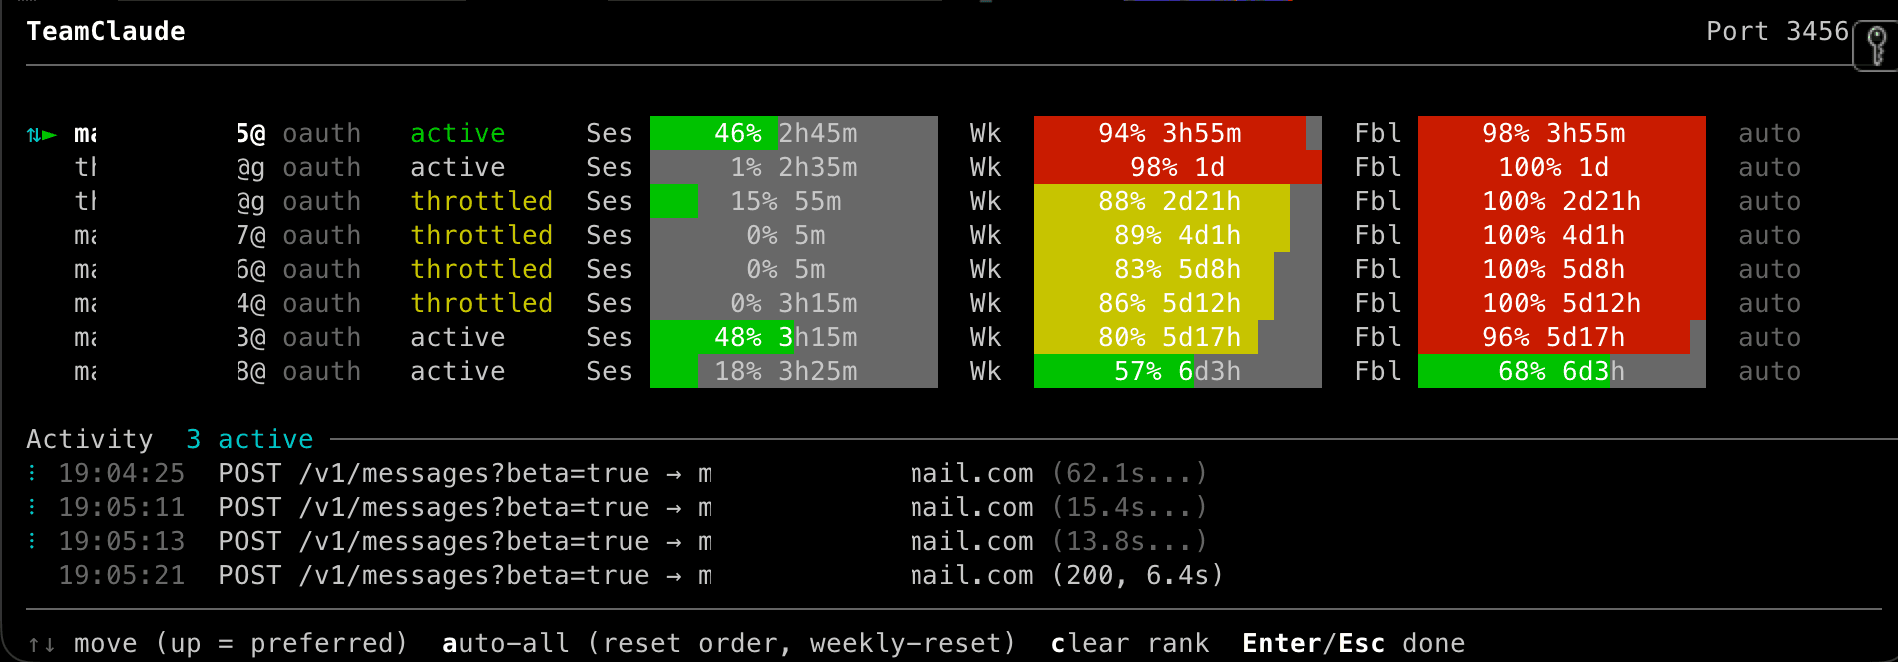
Task: Click Enter/Esc done in the footer
Action: pyautogui.click(x=1354, y=643)
